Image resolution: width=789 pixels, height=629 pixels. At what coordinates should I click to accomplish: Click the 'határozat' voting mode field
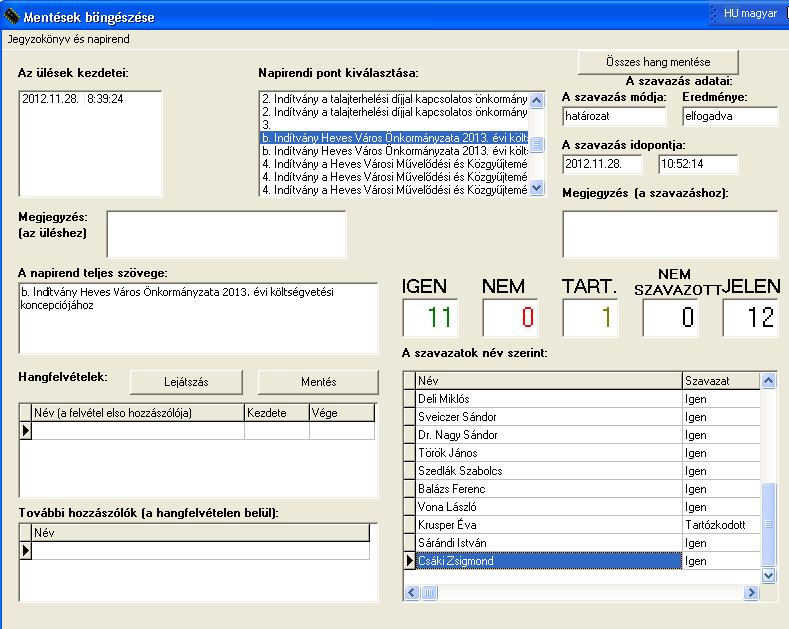pos(614,116)
